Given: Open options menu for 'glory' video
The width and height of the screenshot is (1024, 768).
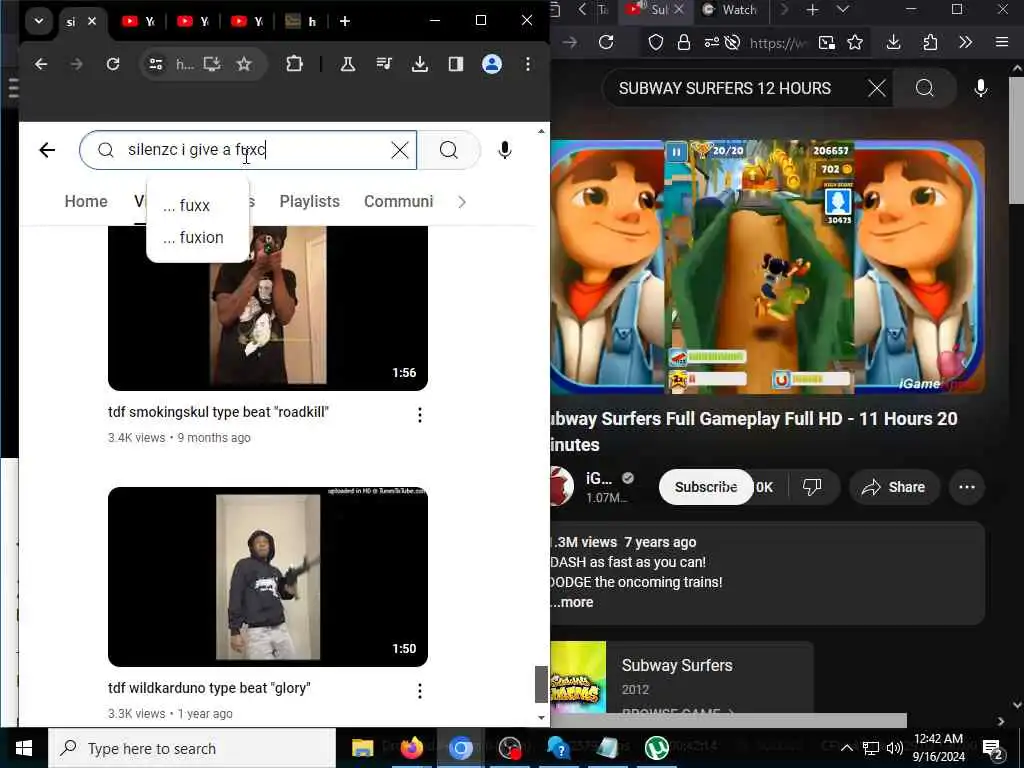Looking at the screenshot, I should [x=420, y=691].
